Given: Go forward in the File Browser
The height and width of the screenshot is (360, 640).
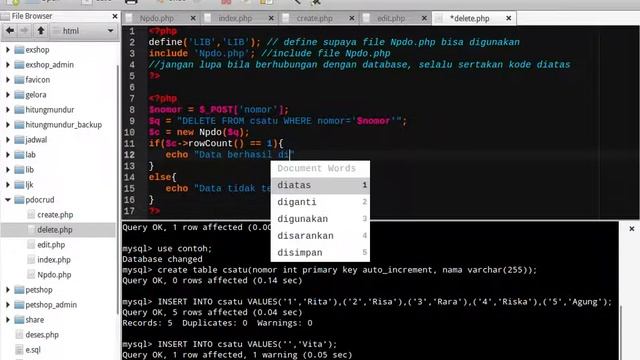Looking at the screenshot, I should [x=24, y=31].
